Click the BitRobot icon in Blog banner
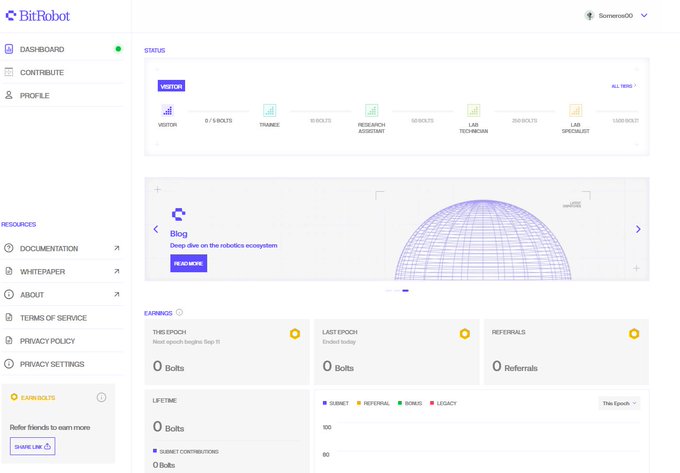The image size is (680, 473). tap(179, 214)
